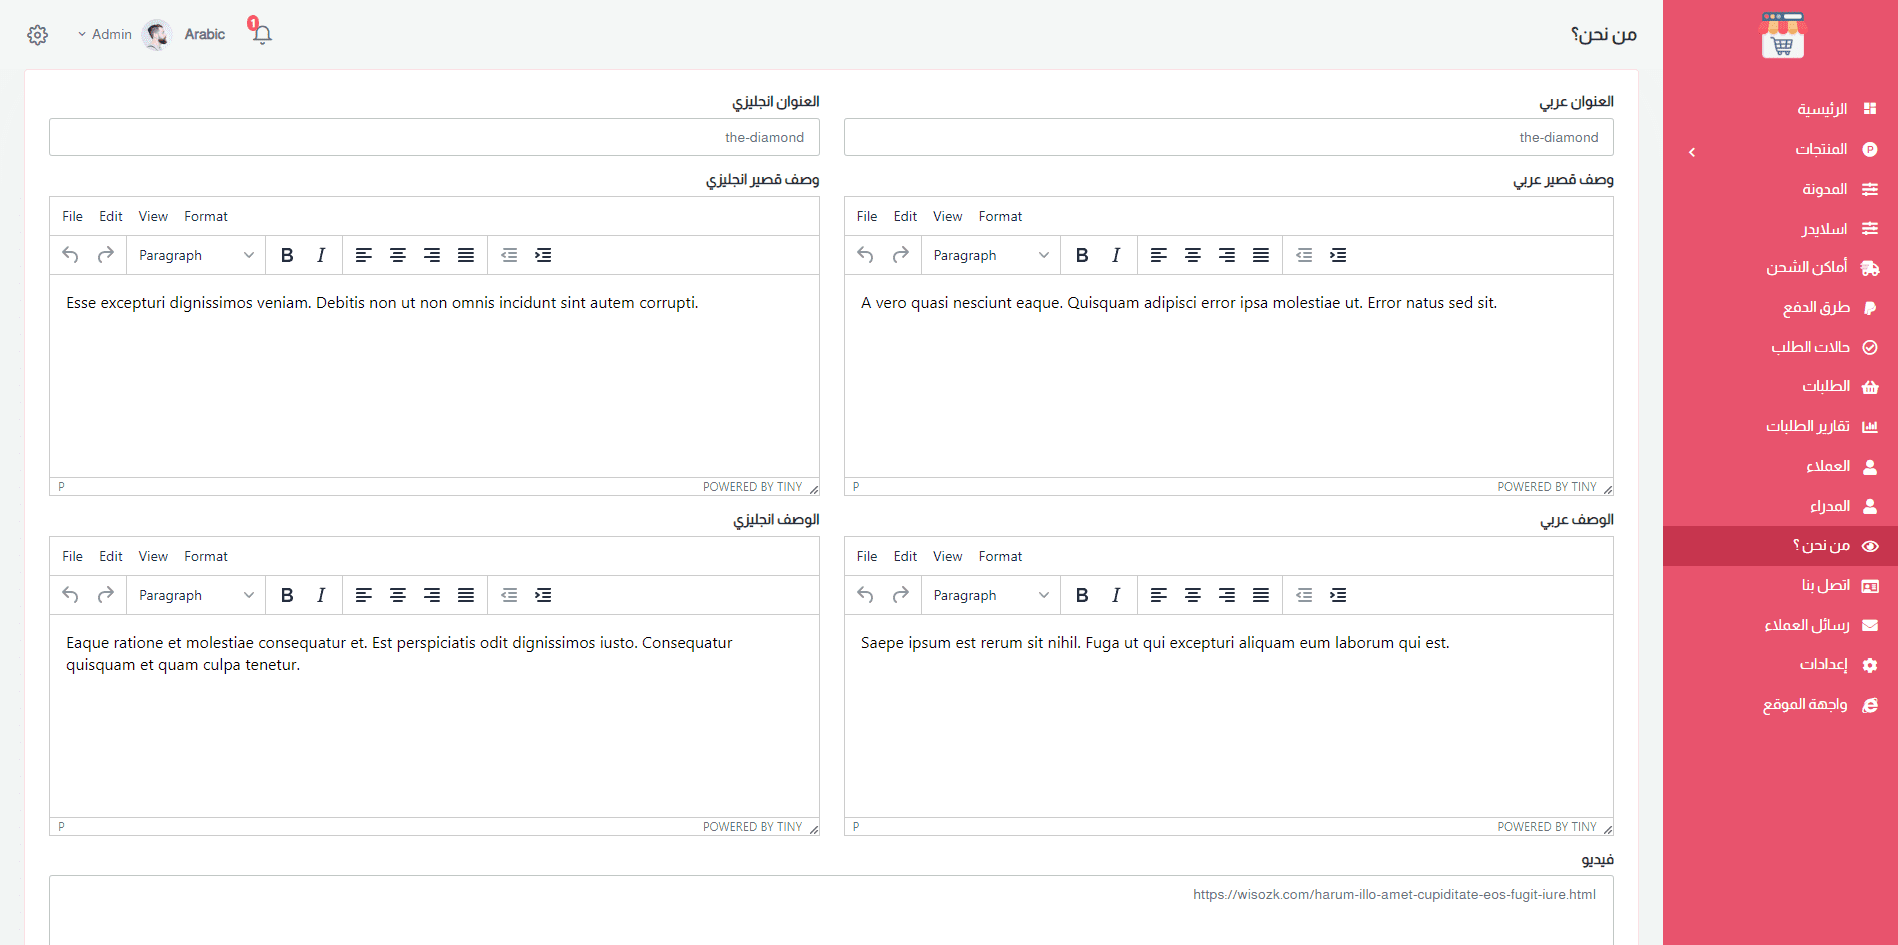Image resolution: width=1898 pixels, height=945 pixels.
Task: Toggle bold in the English short description editor
Action: pyautogui.click(x=287, y=255)
